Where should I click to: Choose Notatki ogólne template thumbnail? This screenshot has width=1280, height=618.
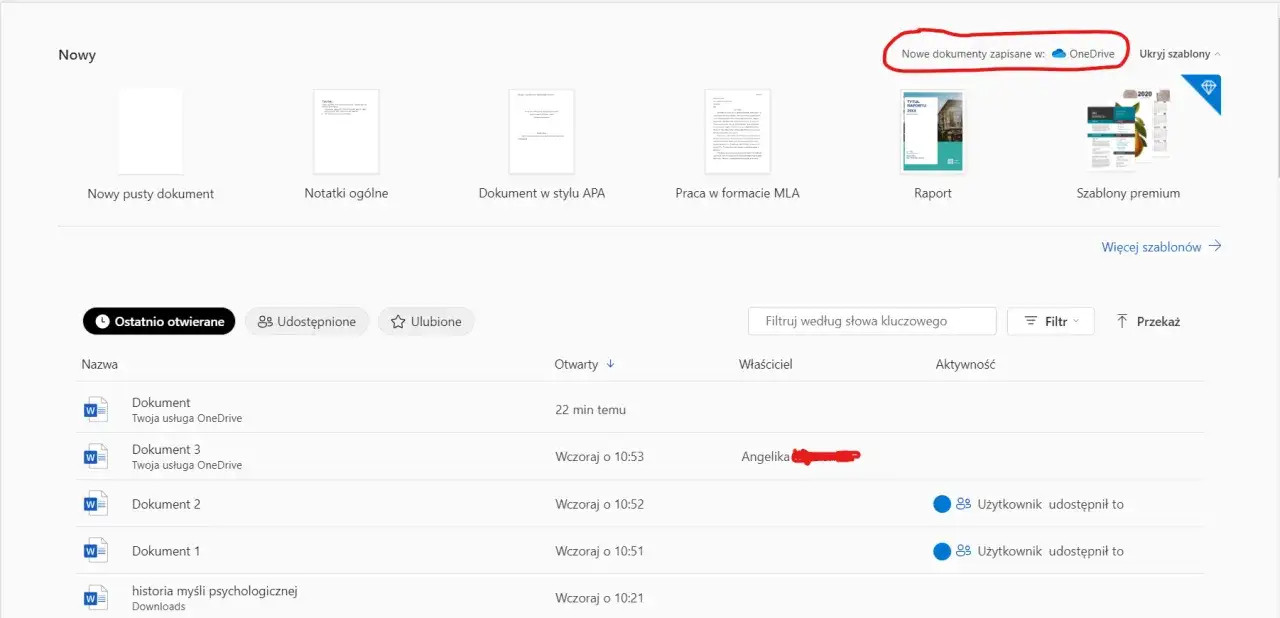coord(346,131)
